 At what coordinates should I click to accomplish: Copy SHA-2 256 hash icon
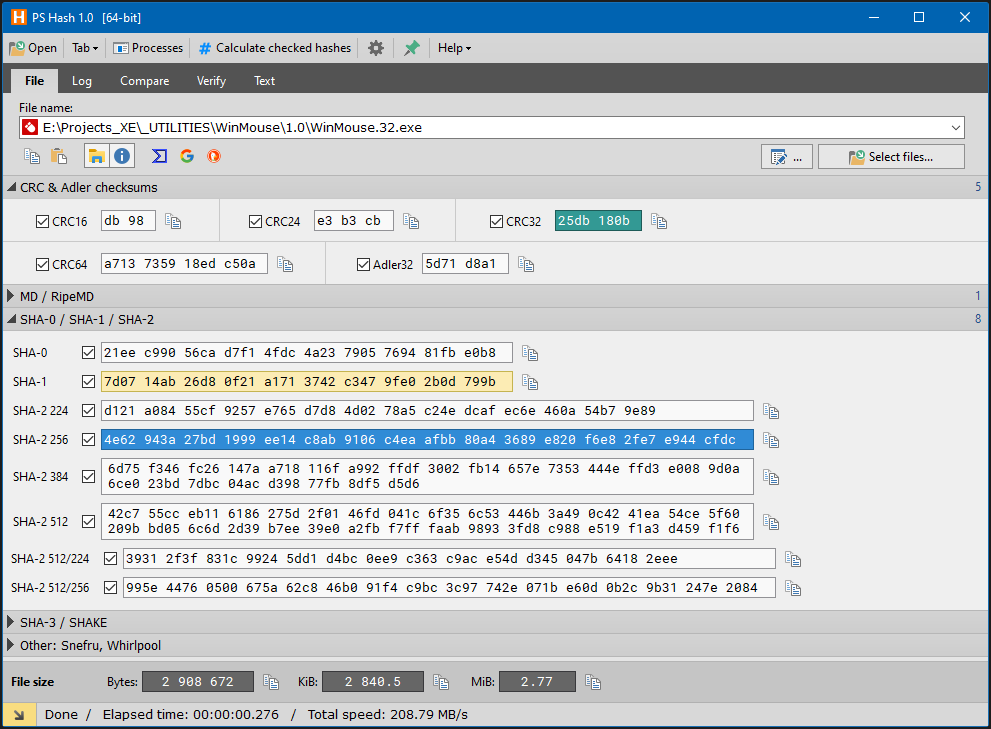[x=771, y=441]
